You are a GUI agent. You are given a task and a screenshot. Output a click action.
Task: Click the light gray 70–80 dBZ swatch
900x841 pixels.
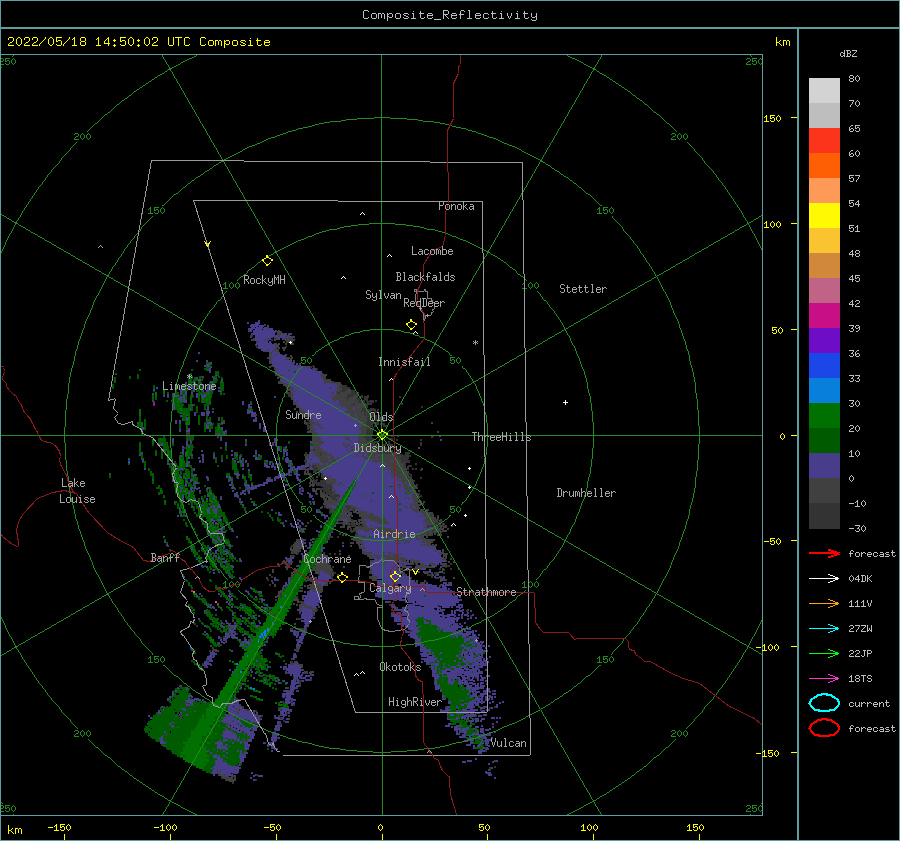(824, 91)
